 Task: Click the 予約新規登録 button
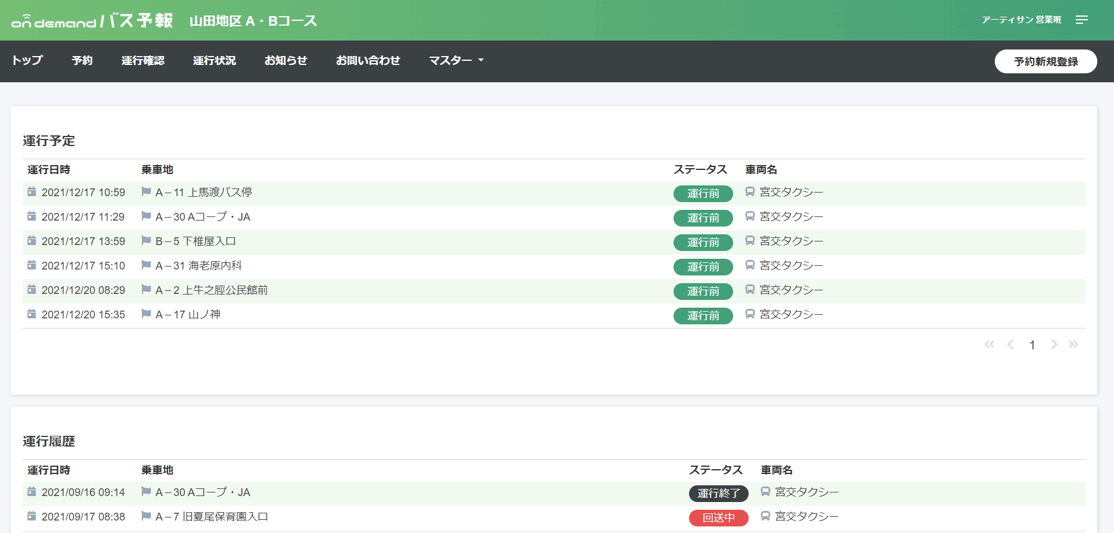[x=1046, y=62]
